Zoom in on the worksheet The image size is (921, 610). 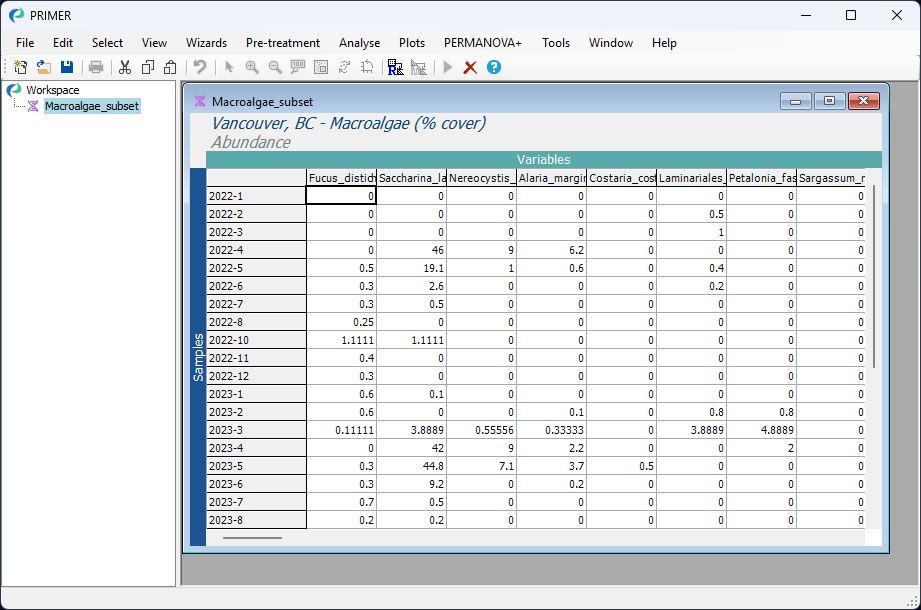253,67
